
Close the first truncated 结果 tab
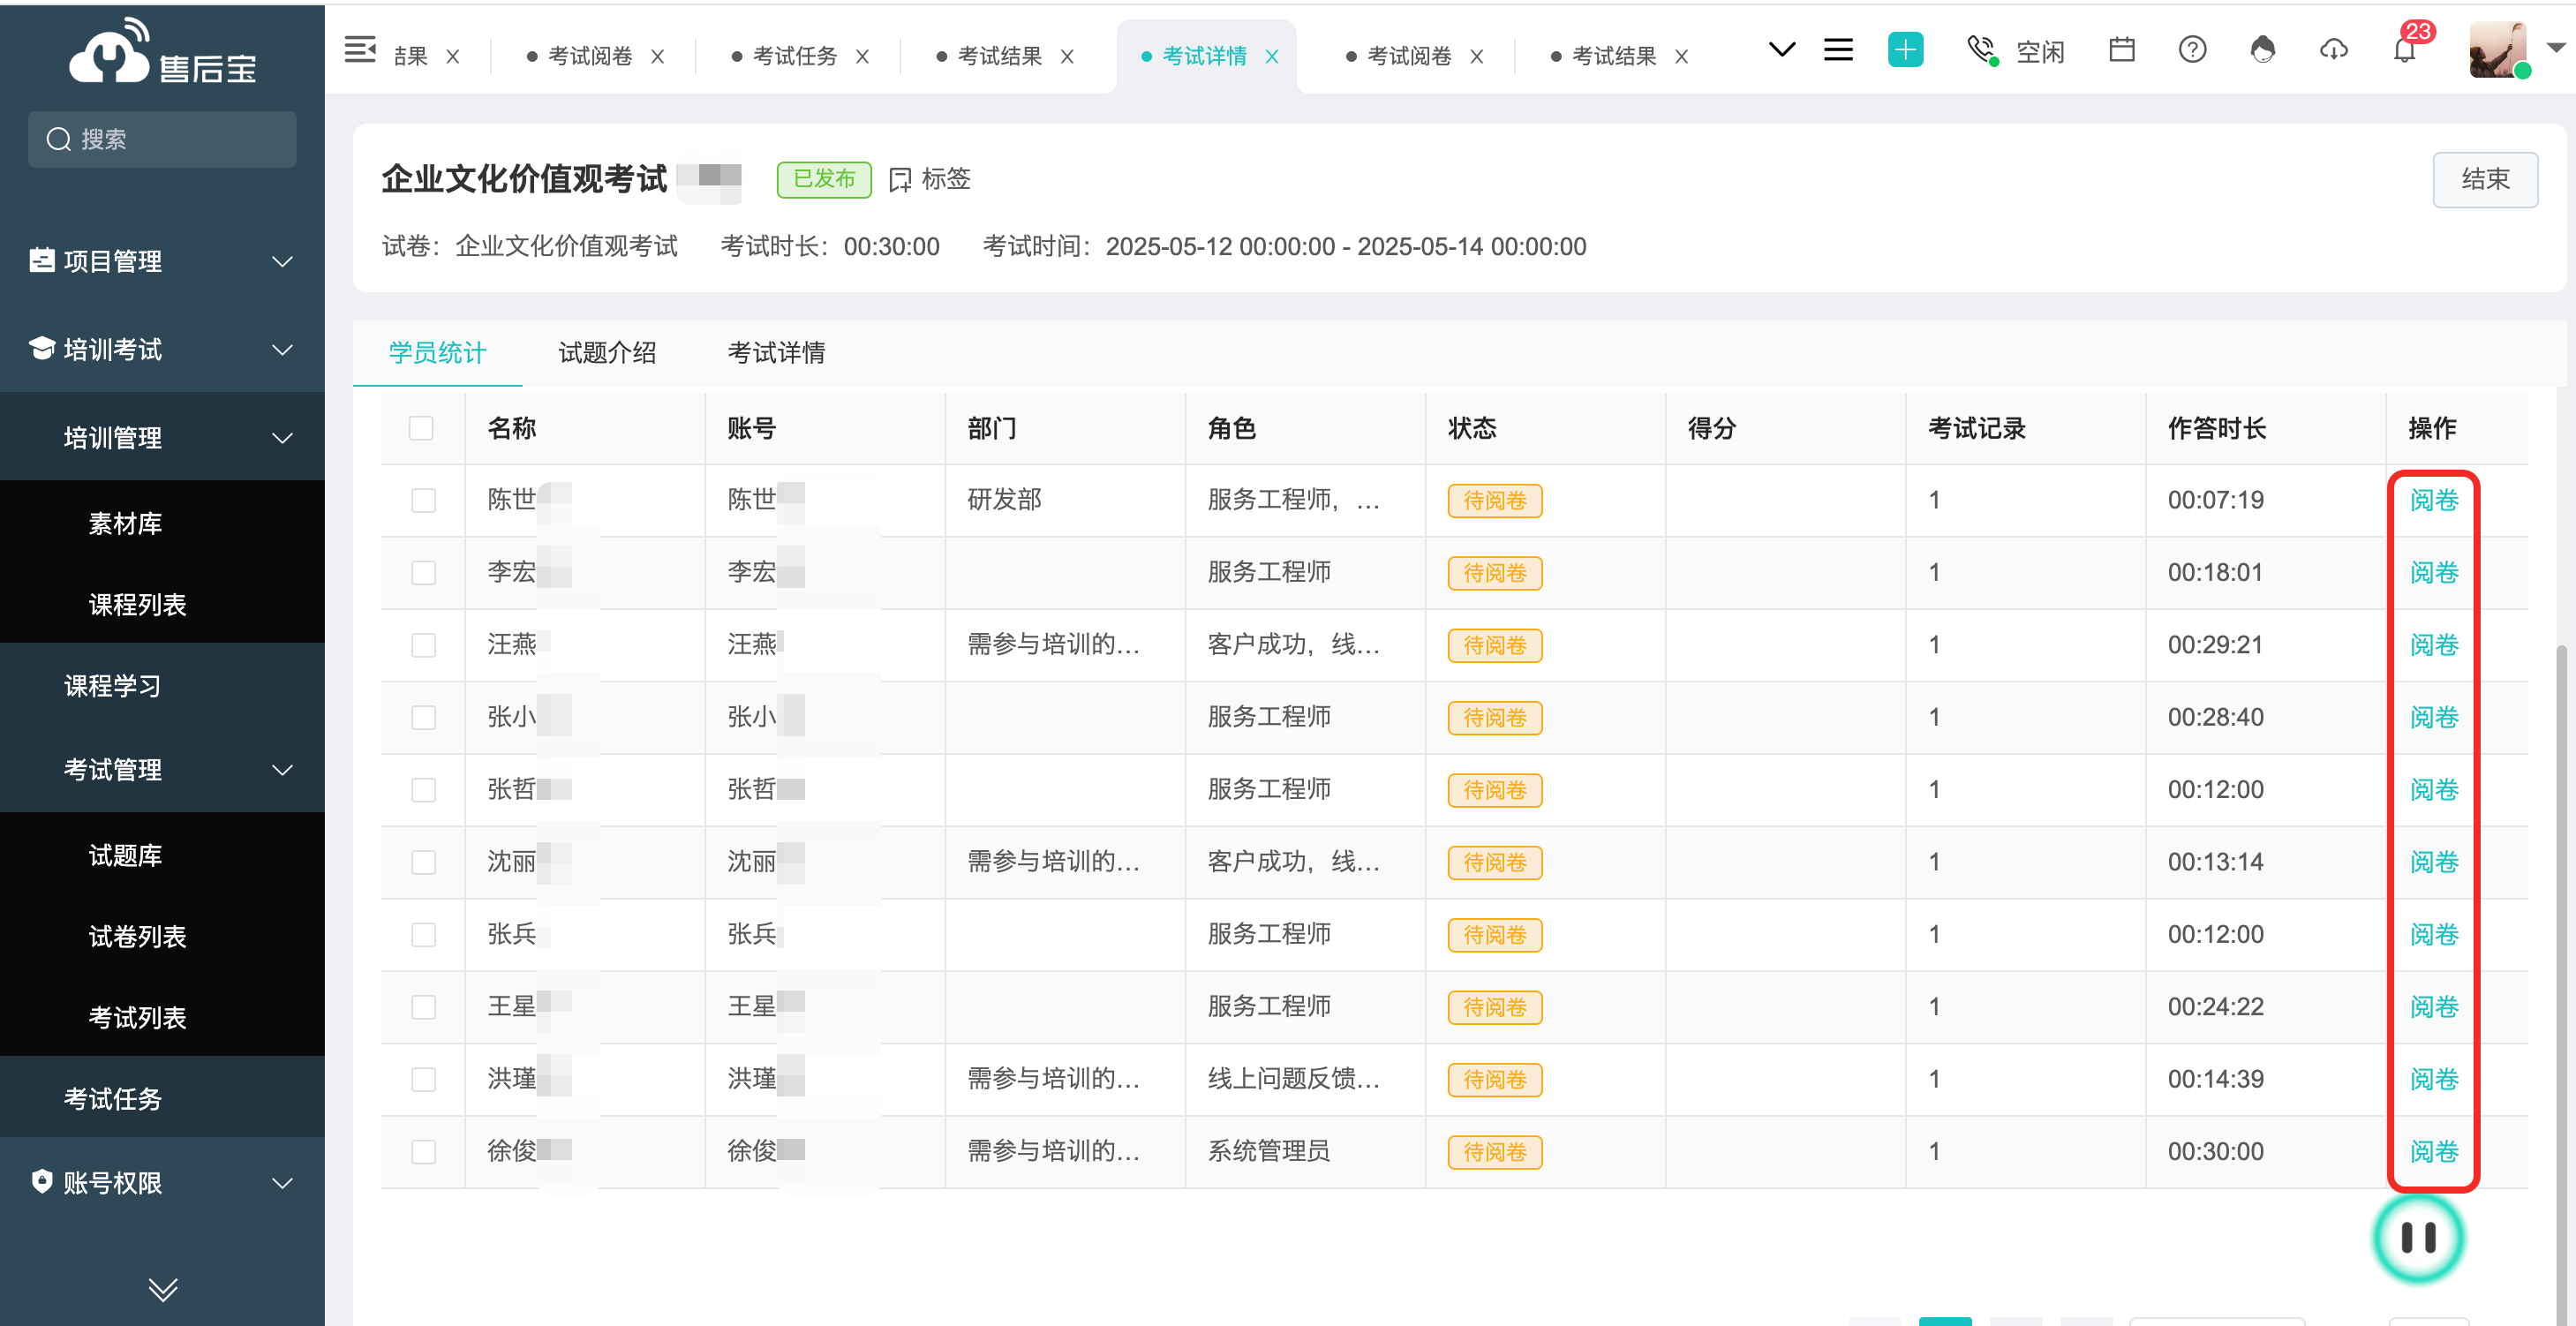(x=452, y=57)
